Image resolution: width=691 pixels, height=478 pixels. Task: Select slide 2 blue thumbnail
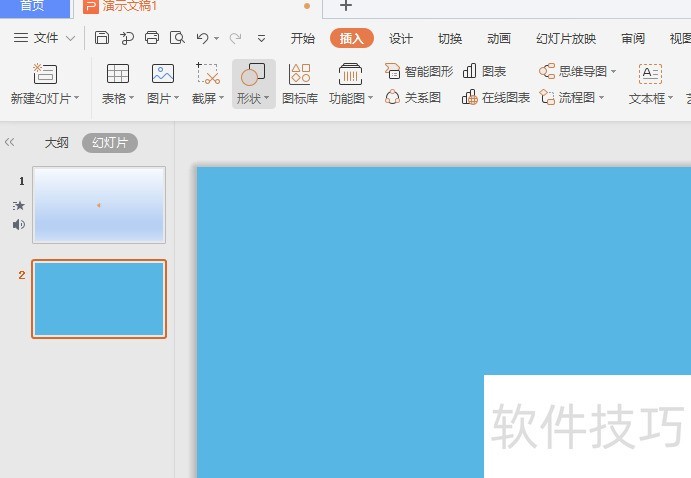pyautogui.click(x=99, y=299)
